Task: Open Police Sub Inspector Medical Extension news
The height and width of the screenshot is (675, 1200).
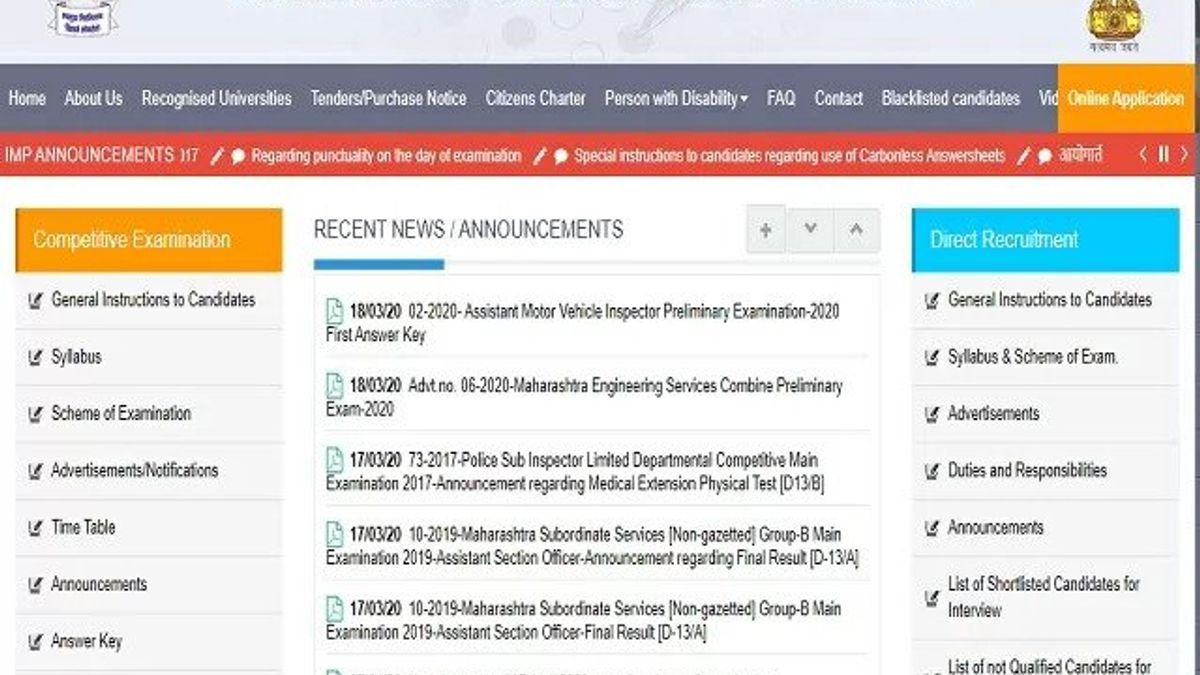Action: click(x=575, y=472)
